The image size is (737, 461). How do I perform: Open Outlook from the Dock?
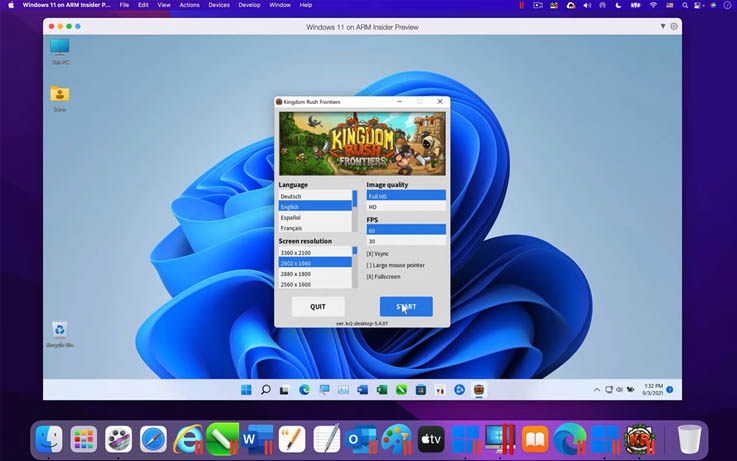(361, 439)
